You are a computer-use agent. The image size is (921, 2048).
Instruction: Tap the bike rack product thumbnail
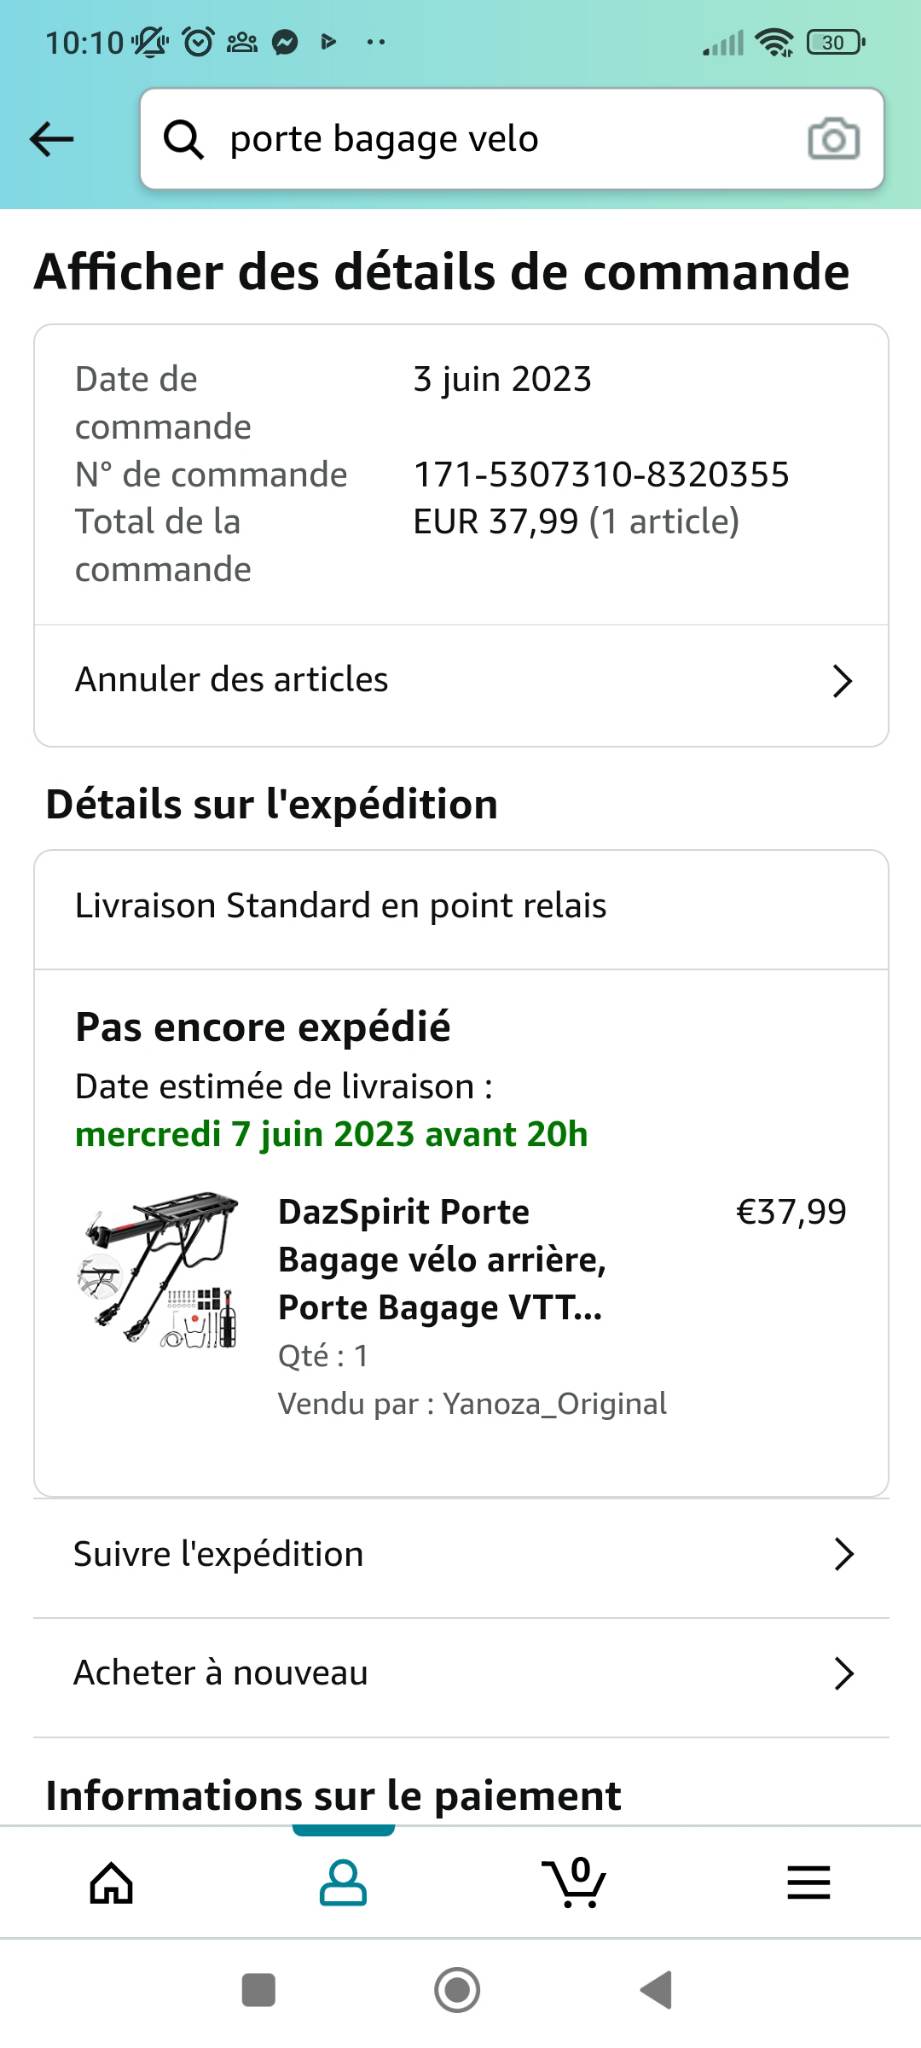(160, 1270)
